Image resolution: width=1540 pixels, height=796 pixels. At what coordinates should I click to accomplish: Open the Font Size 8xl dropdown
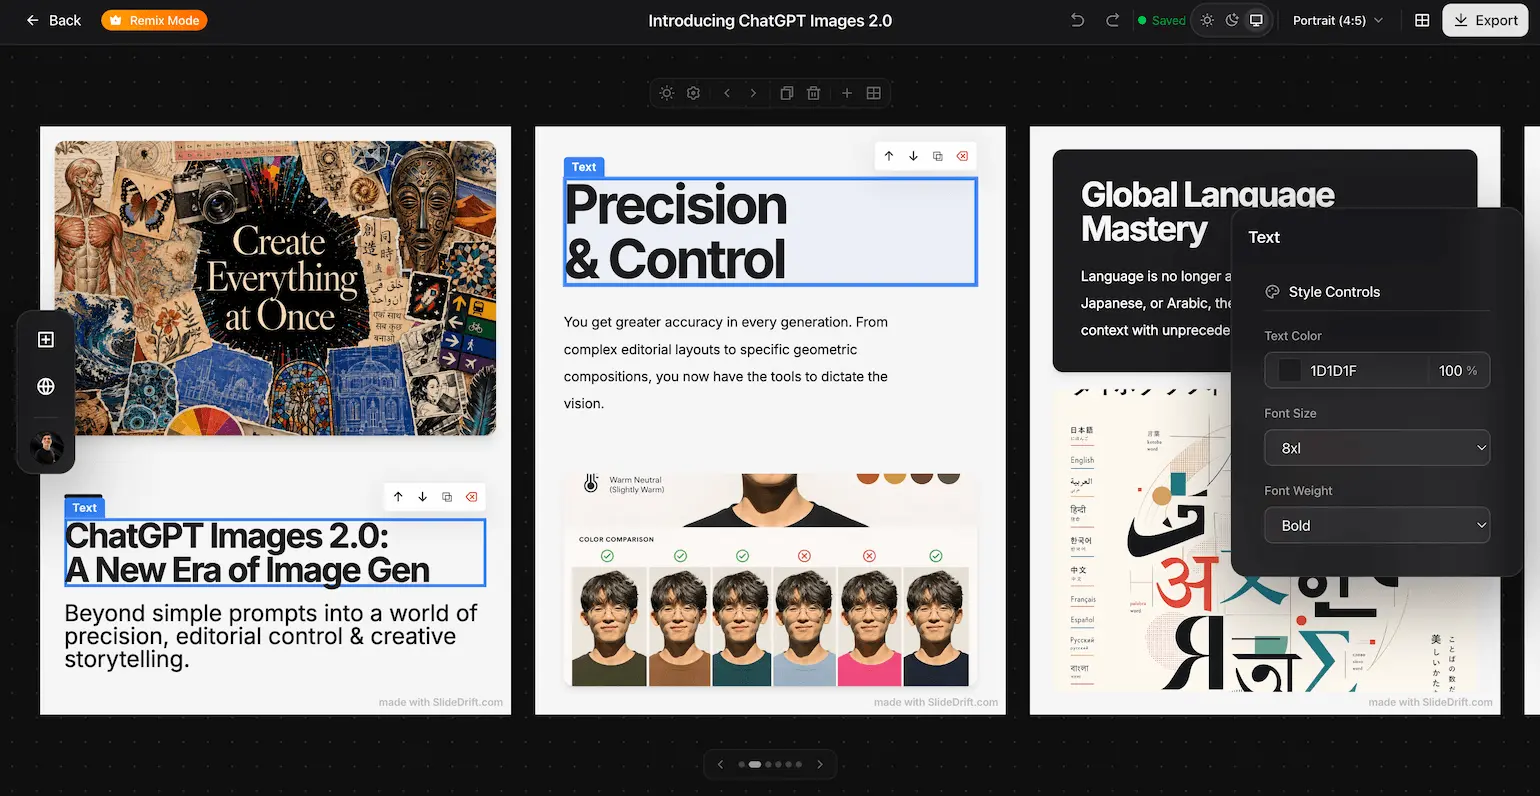click(x=1377, y=448)
